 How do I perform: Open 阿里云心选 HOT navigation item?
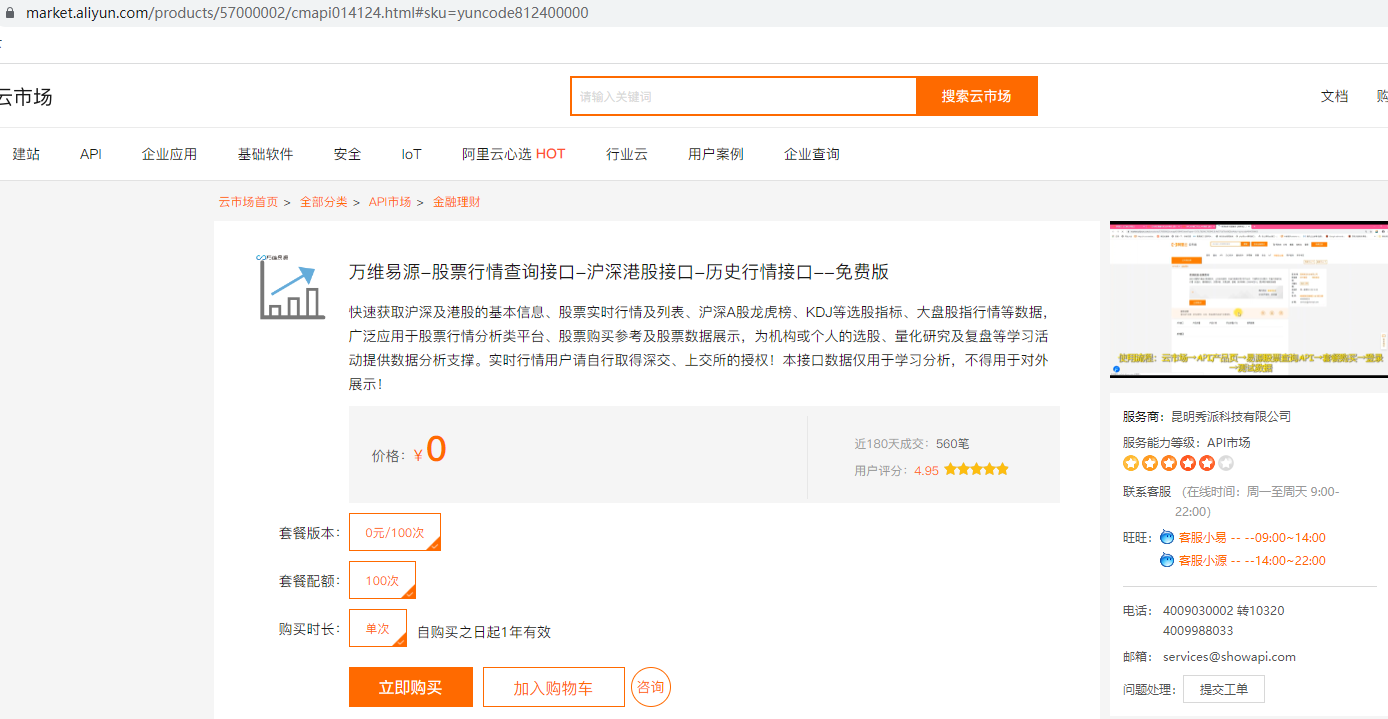[513, 154]
